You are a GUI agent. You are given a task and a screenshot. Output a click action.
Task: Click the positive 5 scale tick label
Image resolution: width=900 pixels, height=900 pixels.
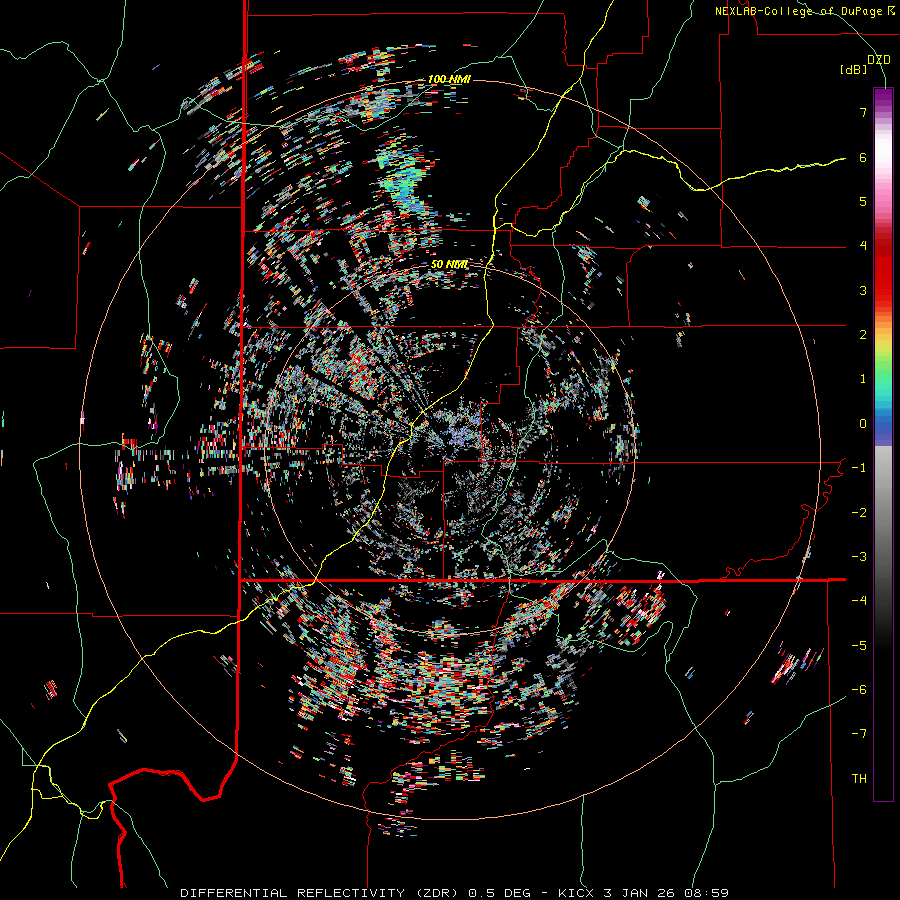click(x=863, y=201)
